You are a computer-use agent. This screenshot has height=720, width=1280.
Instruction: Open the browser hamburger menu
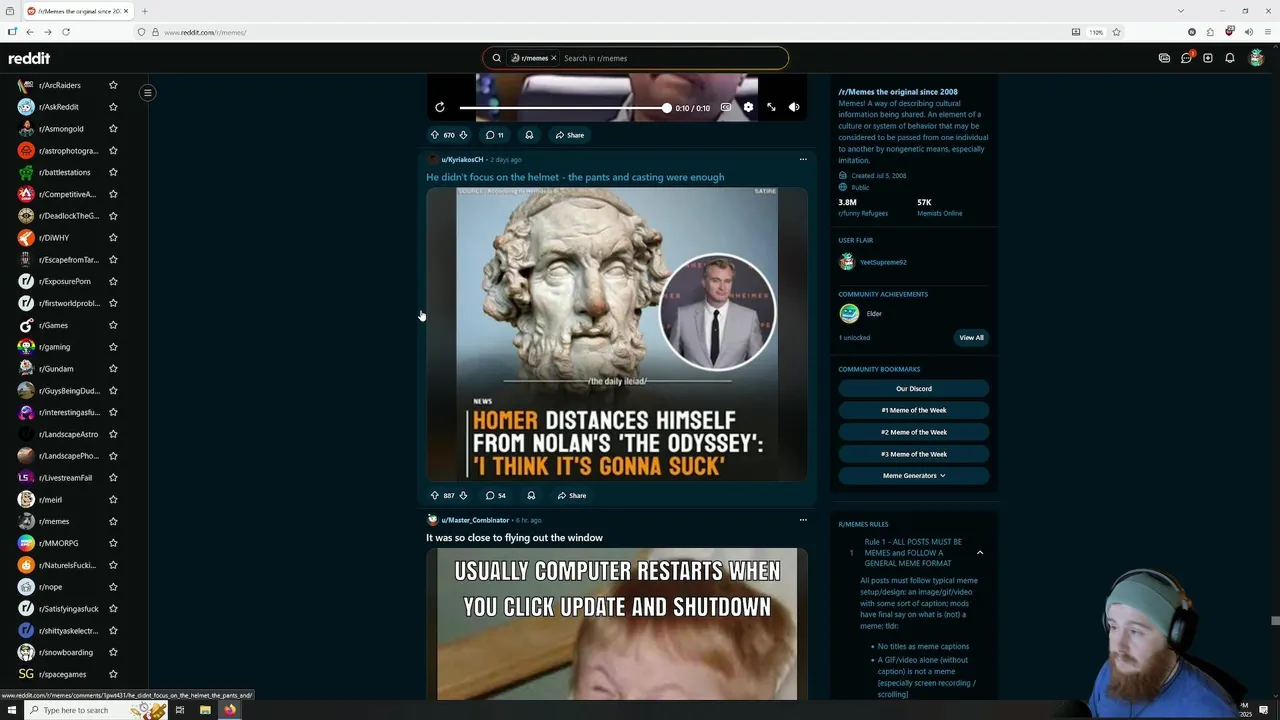pos(1266,32)
